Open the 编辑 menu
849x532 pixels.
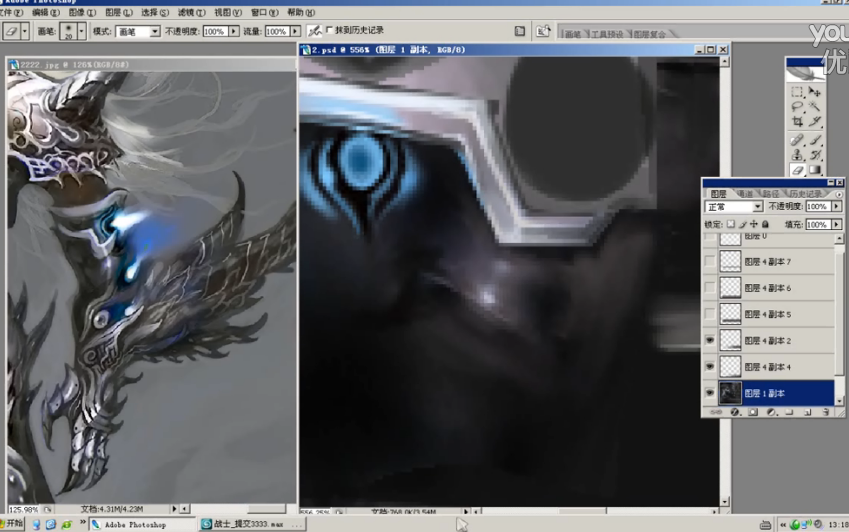[46, 12]
